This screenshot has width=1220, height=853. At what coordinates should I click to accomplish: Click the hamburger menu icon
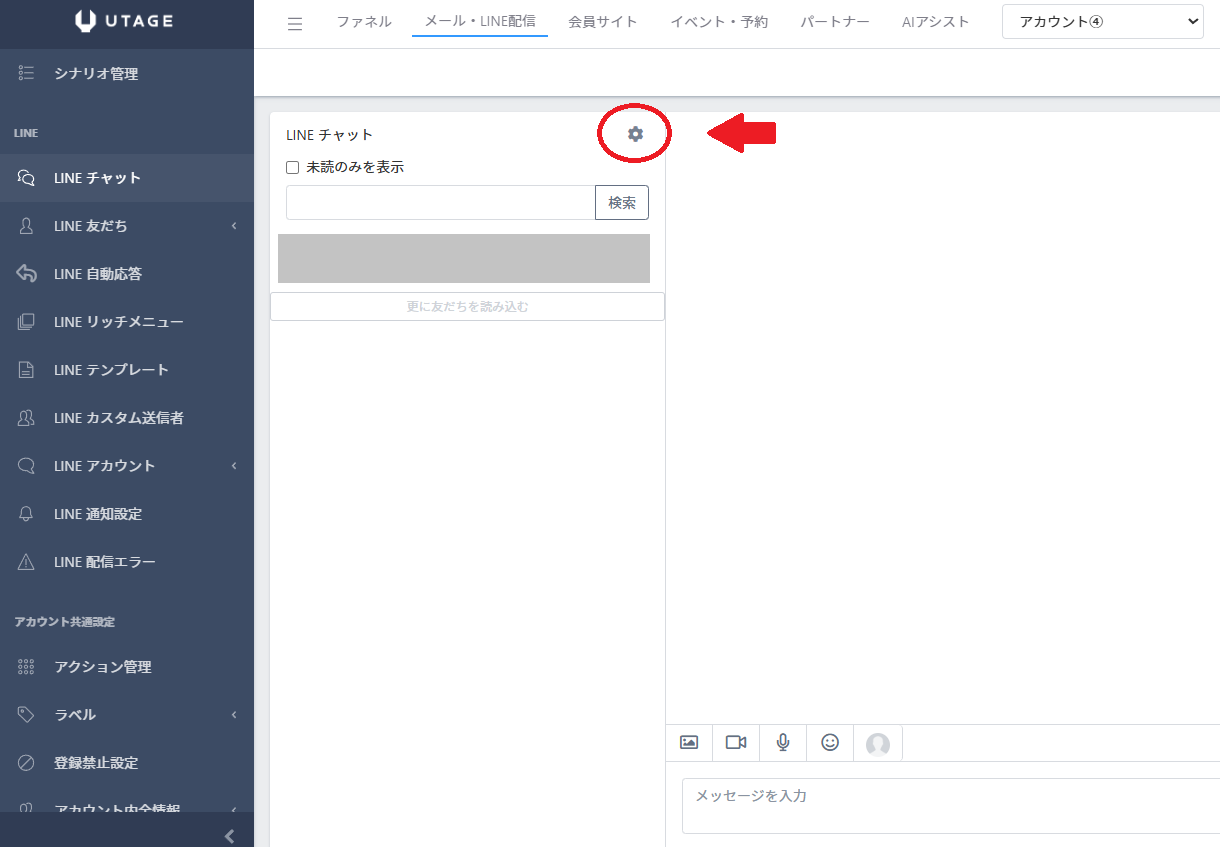[x=295, y=24]
